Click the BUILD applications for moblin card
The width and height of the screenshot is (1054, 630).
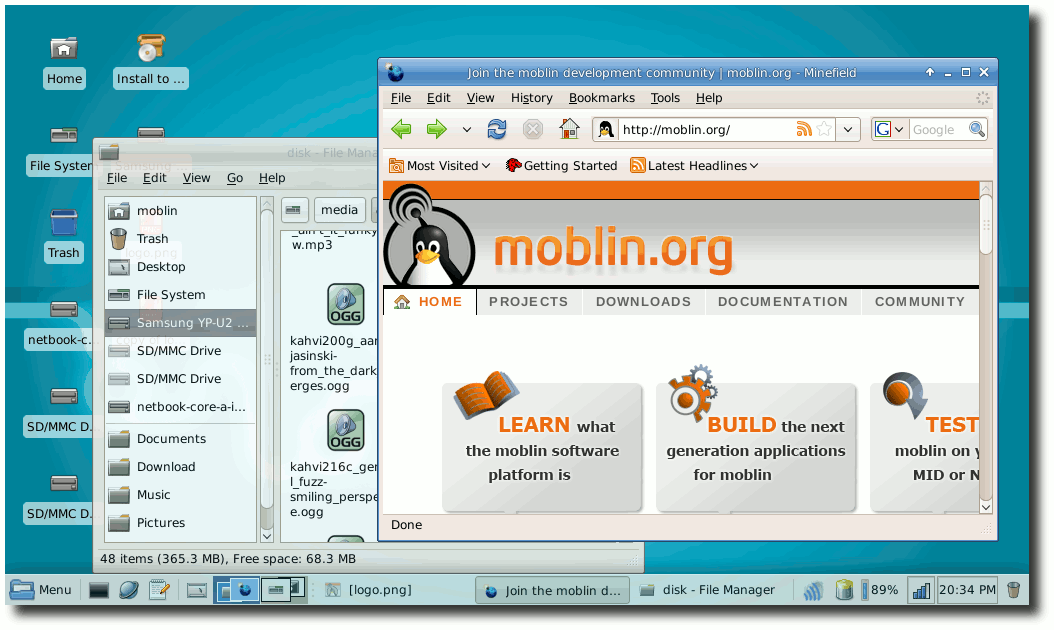pos(756,446)
